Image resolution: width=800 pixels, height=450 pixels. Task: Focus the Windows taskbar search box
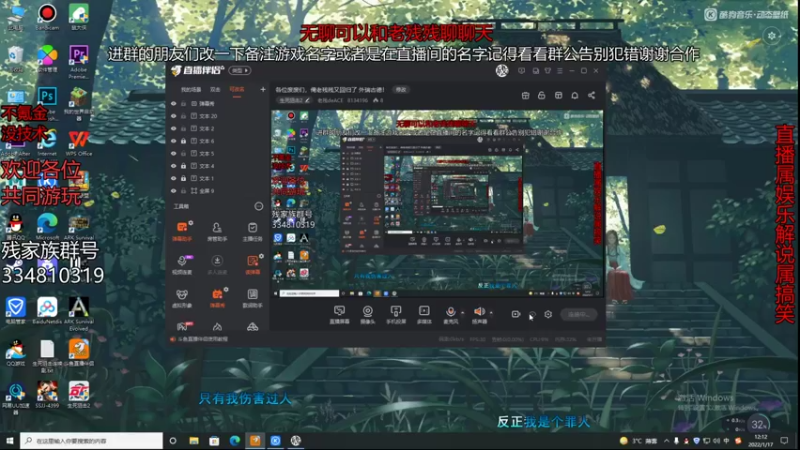[92, 440]
